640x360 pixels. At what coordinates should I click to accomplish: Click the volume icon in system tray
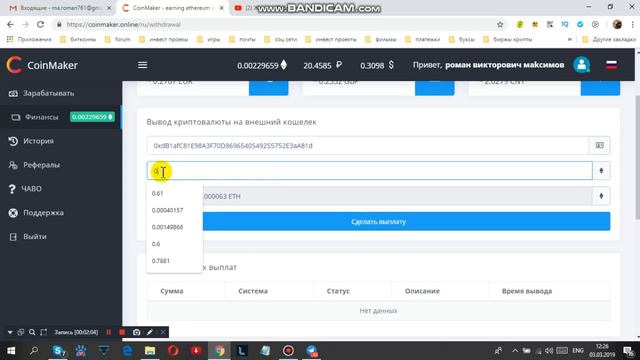(549, 351)
